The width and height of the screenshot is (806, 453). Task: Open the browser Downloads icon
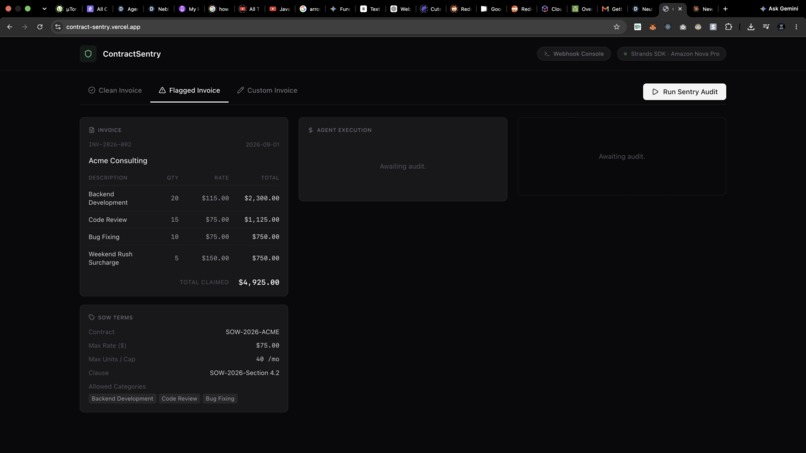[x=751, y=27]
